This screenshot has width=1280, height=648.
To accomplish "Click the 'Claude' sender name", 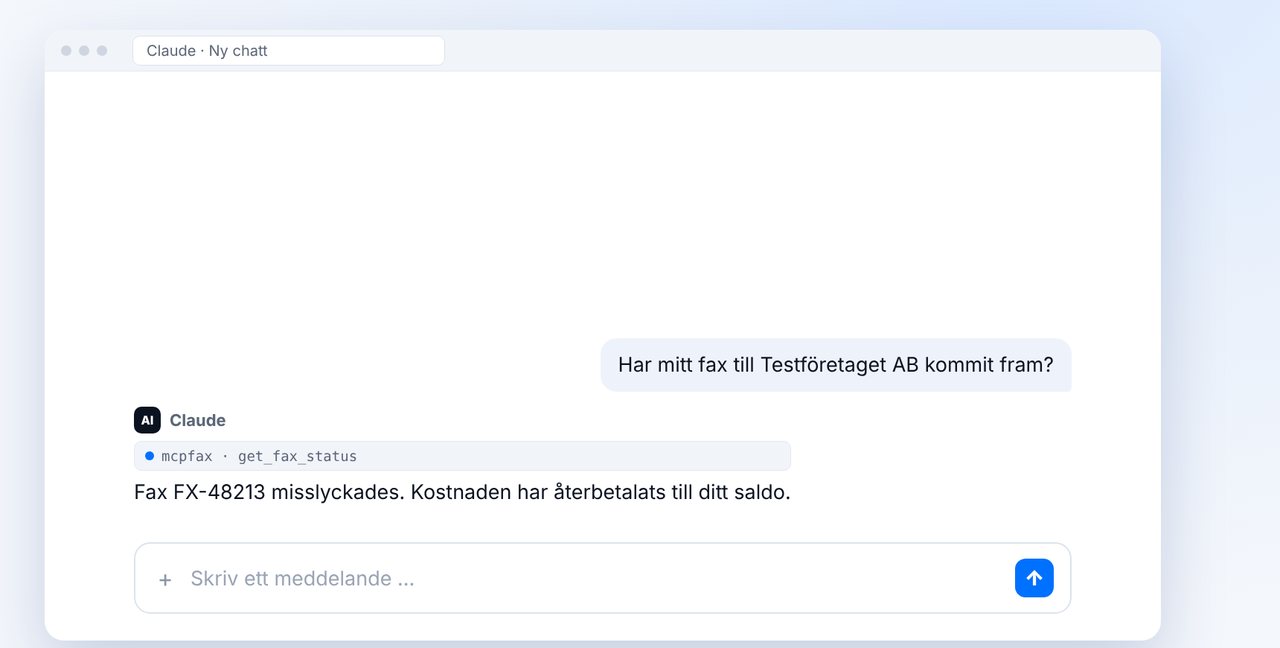I will 197,420.
